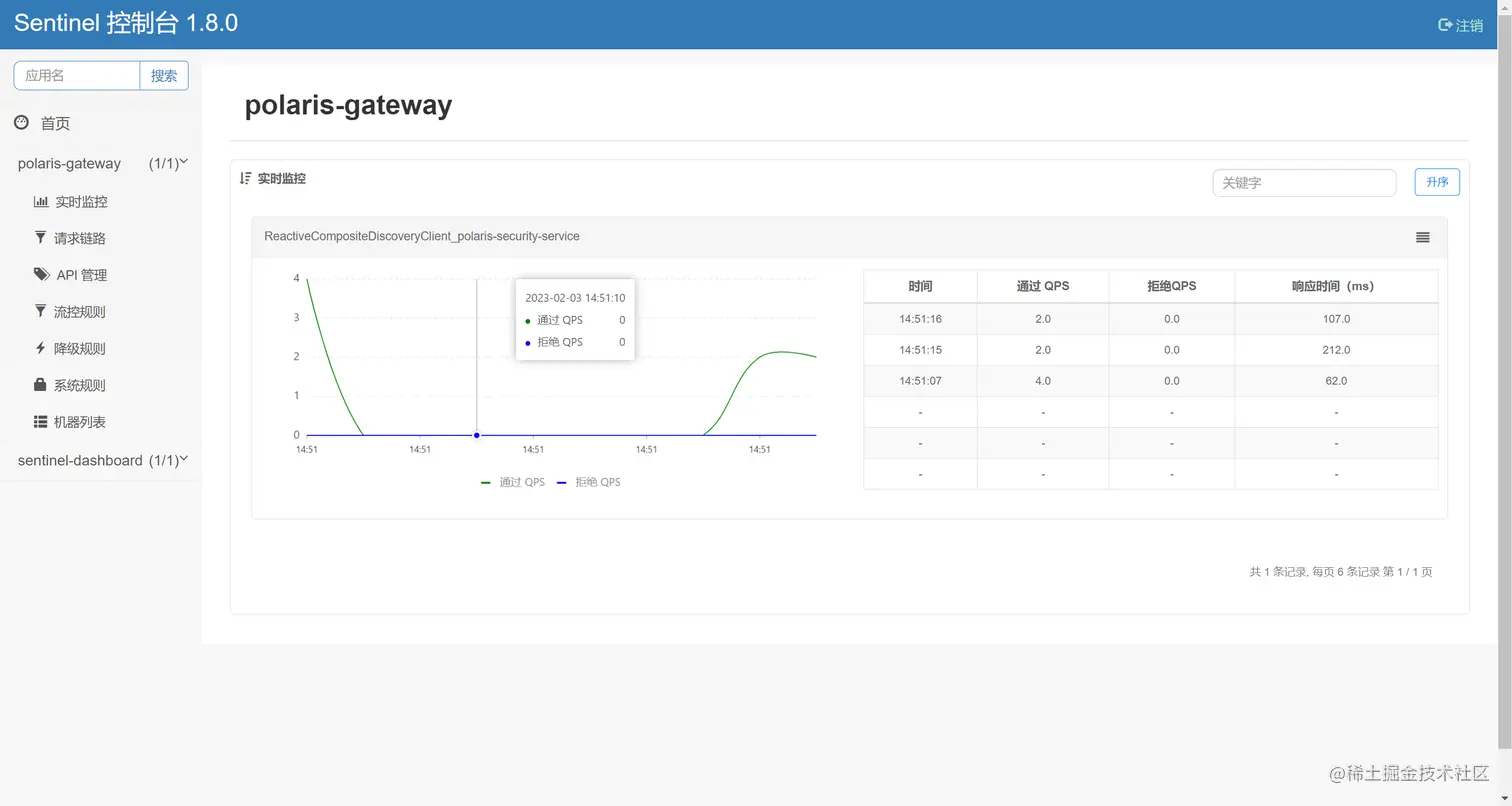Open the hamburger menu on the resource card
Viewport: 1512px width, 806px height.
coord(1423,237)
